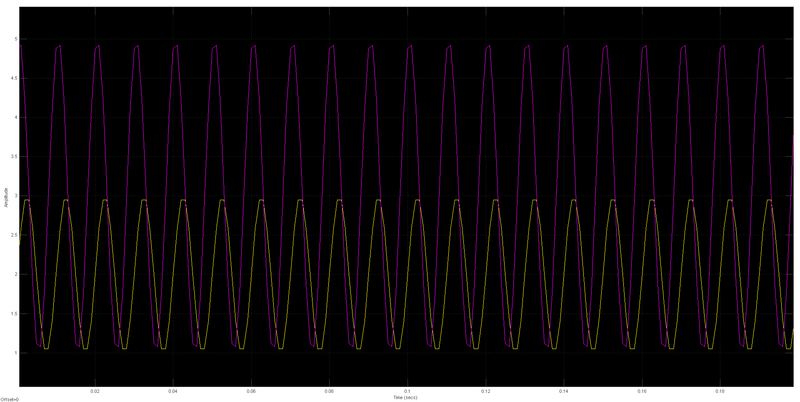The image size is (800, 402).
Task: Click the amplitude tick label 5
Action: [16, 39]
